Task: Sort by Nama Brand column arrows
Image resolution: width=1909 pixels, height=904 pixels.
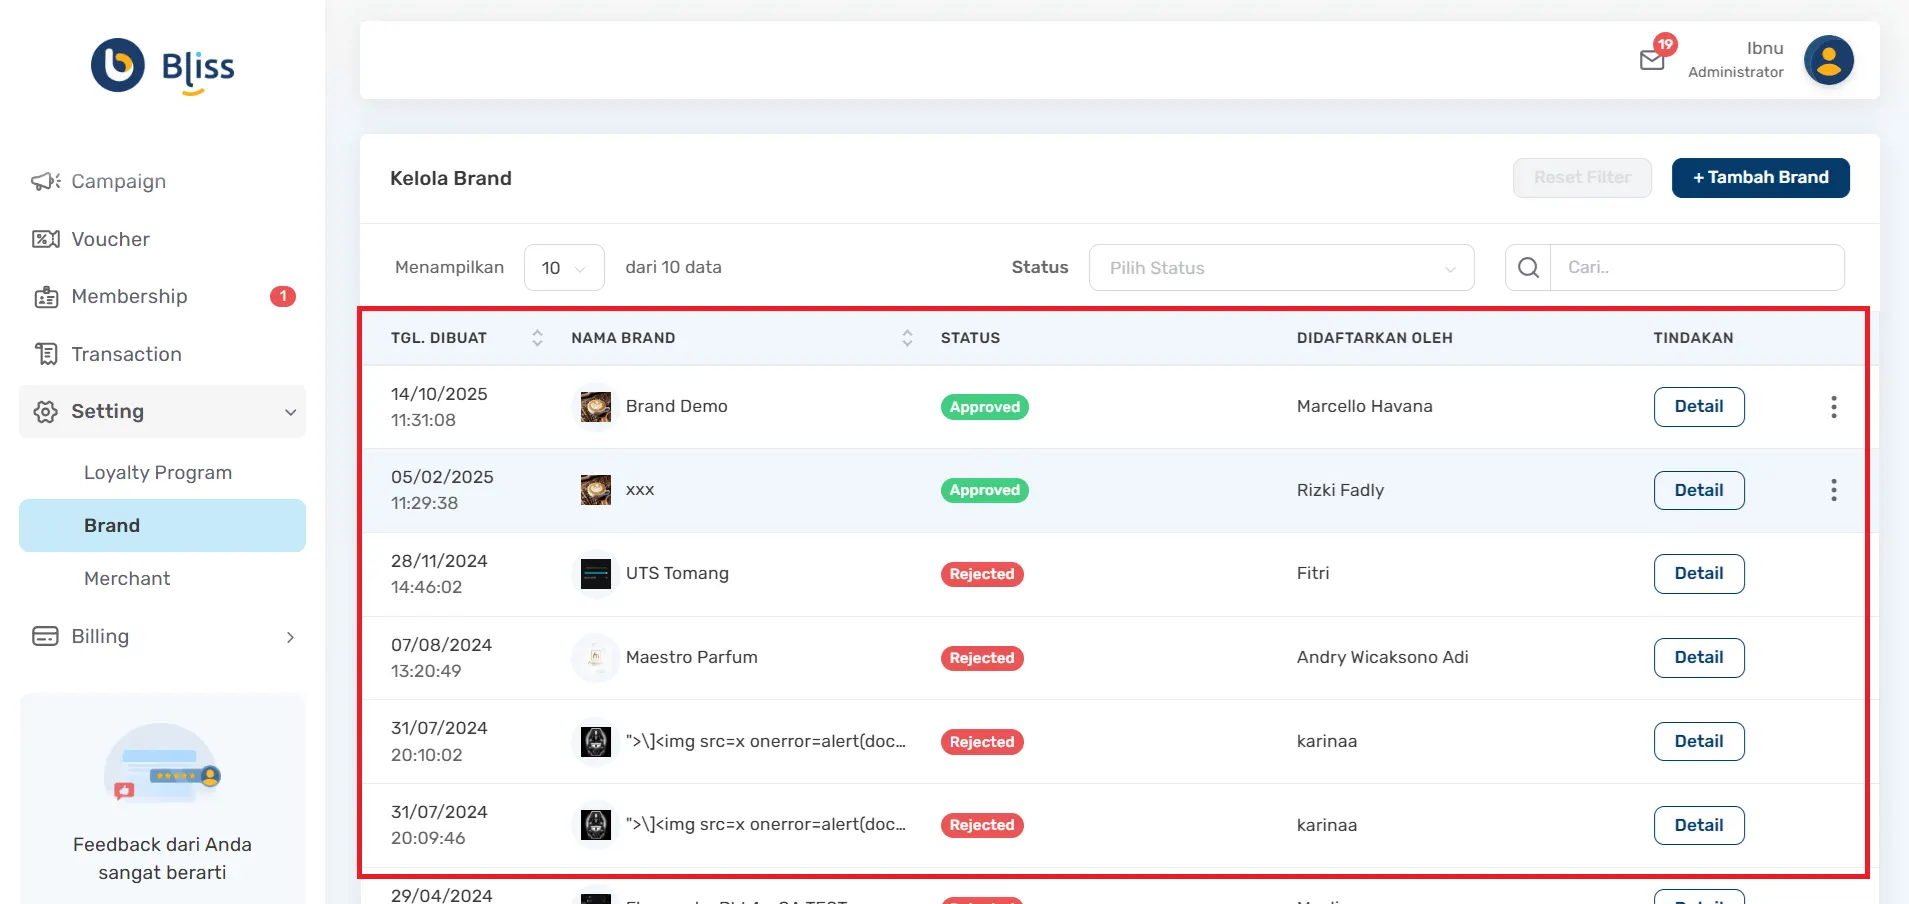Action: coord(907,338)
